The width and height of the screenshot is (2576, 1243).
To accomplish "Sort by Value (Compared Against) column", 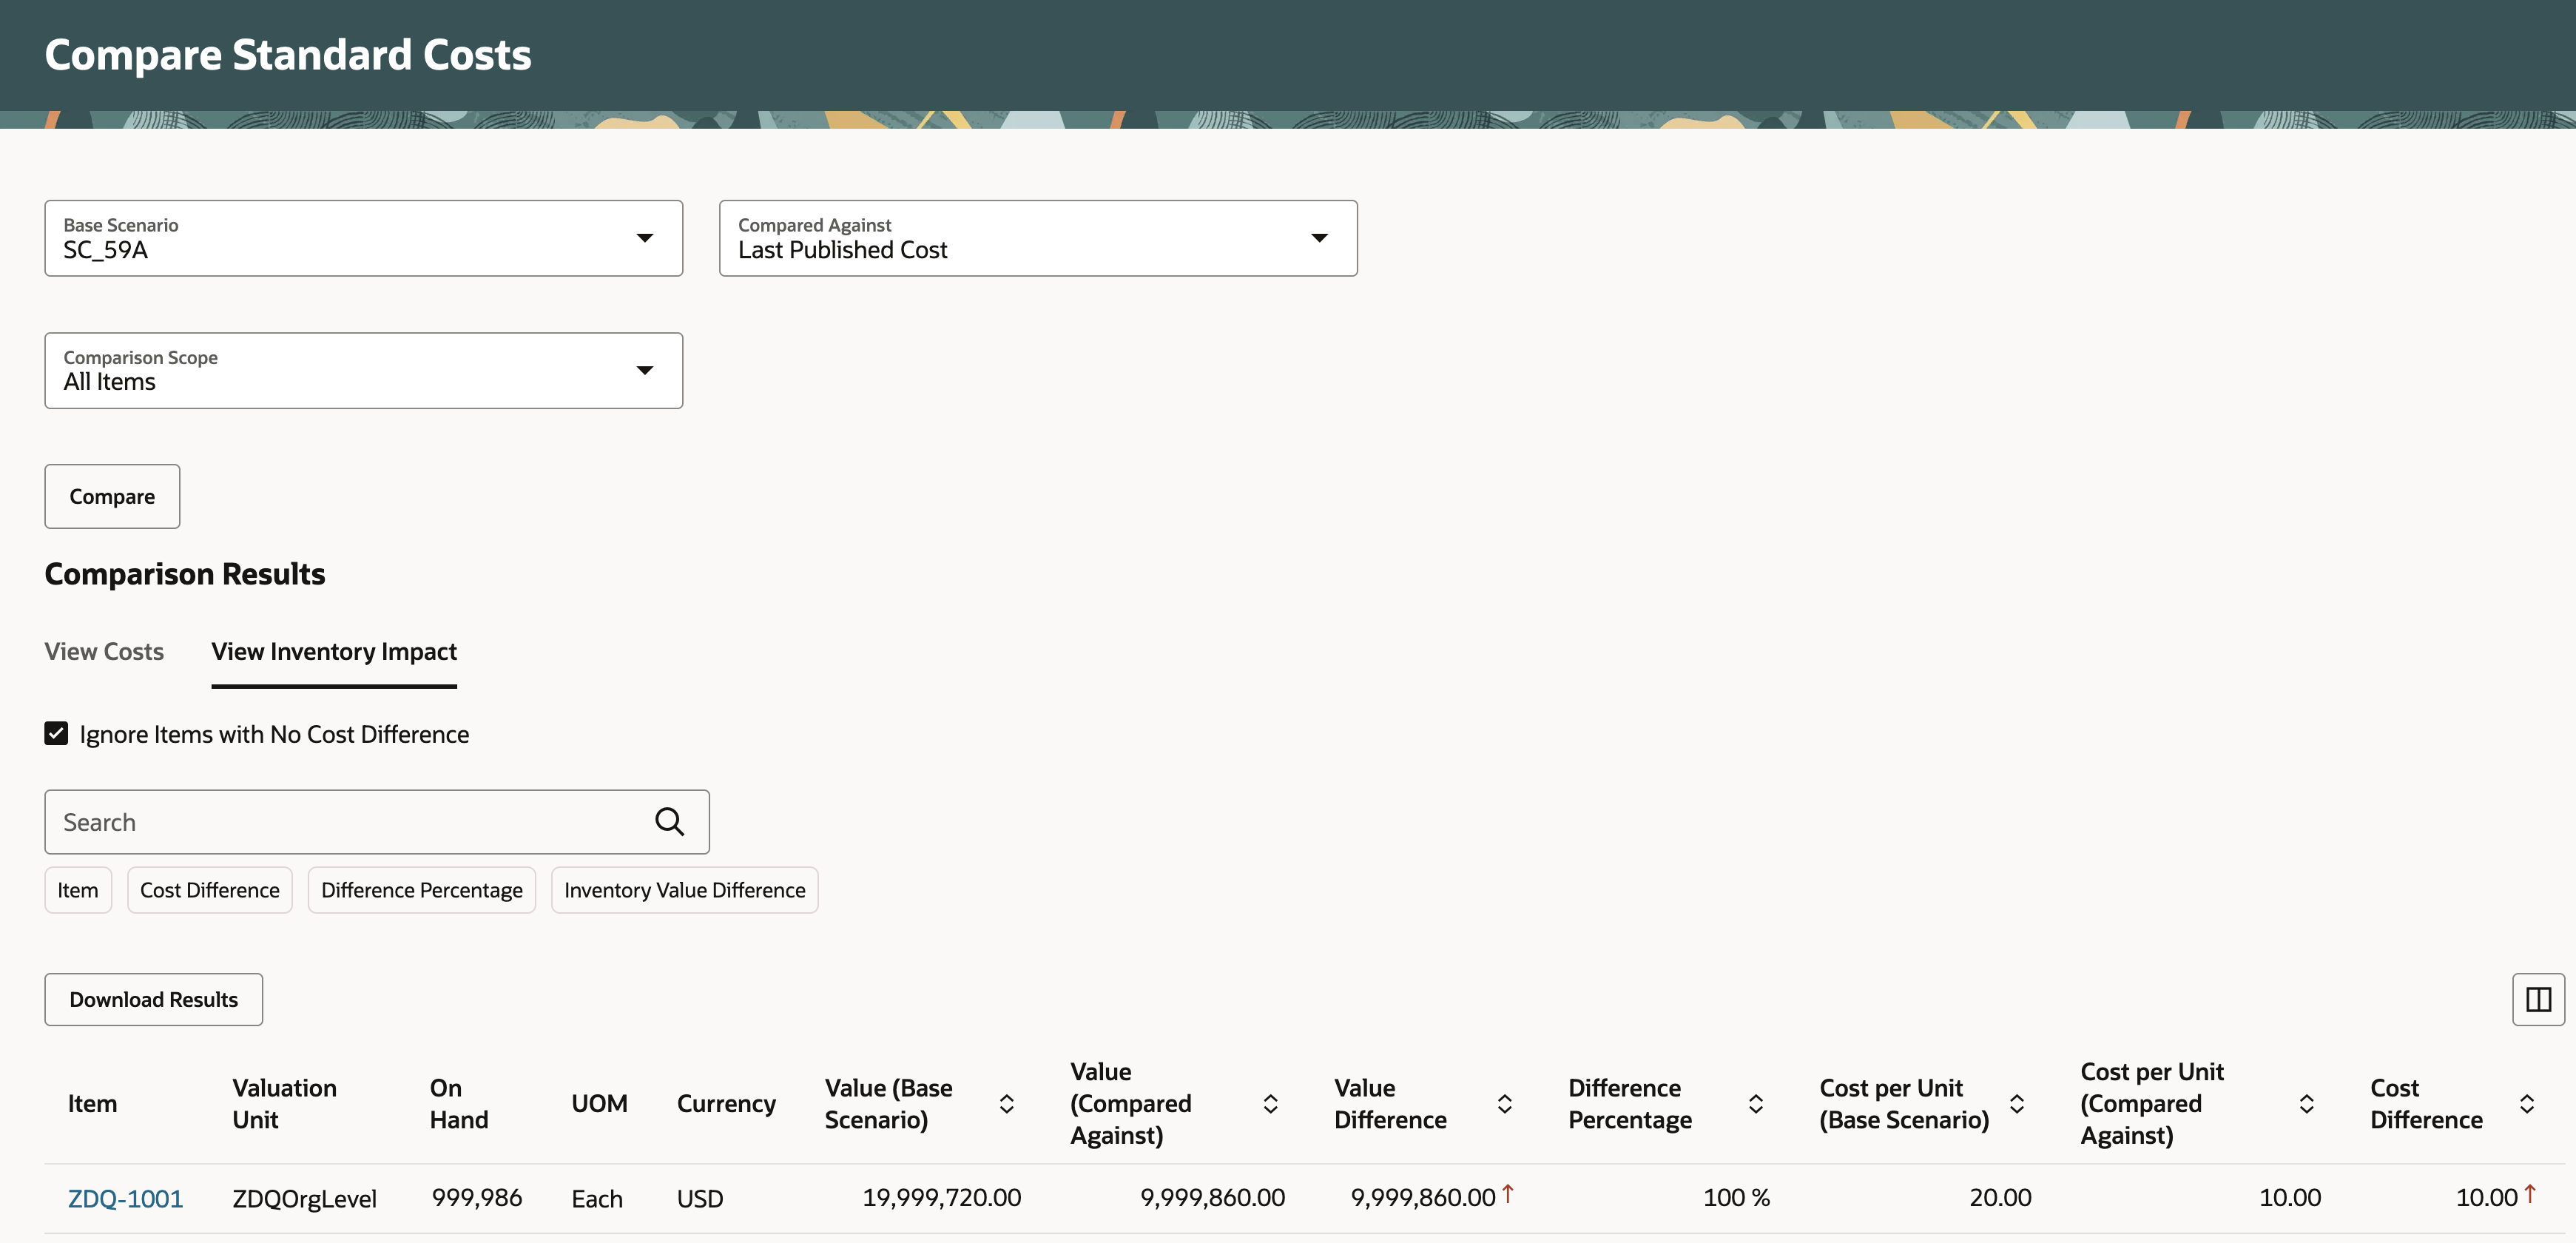I will (x=1270, y=1104).
